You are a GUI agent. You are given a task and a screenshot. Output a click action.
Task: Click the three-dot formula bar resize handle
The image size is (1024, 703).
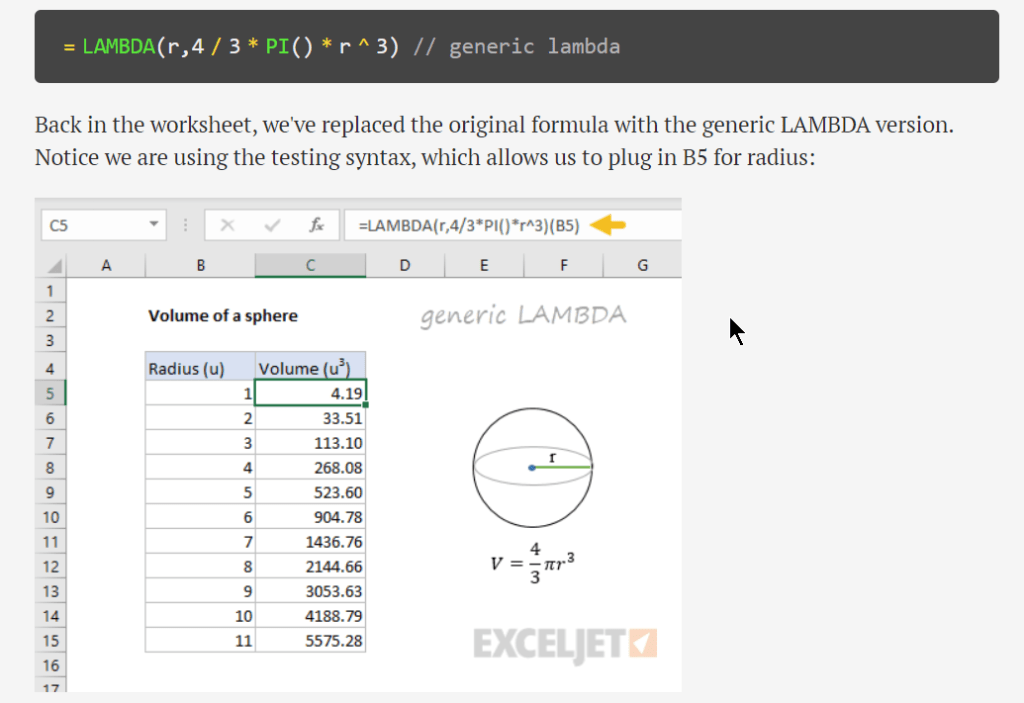(185, 226)
